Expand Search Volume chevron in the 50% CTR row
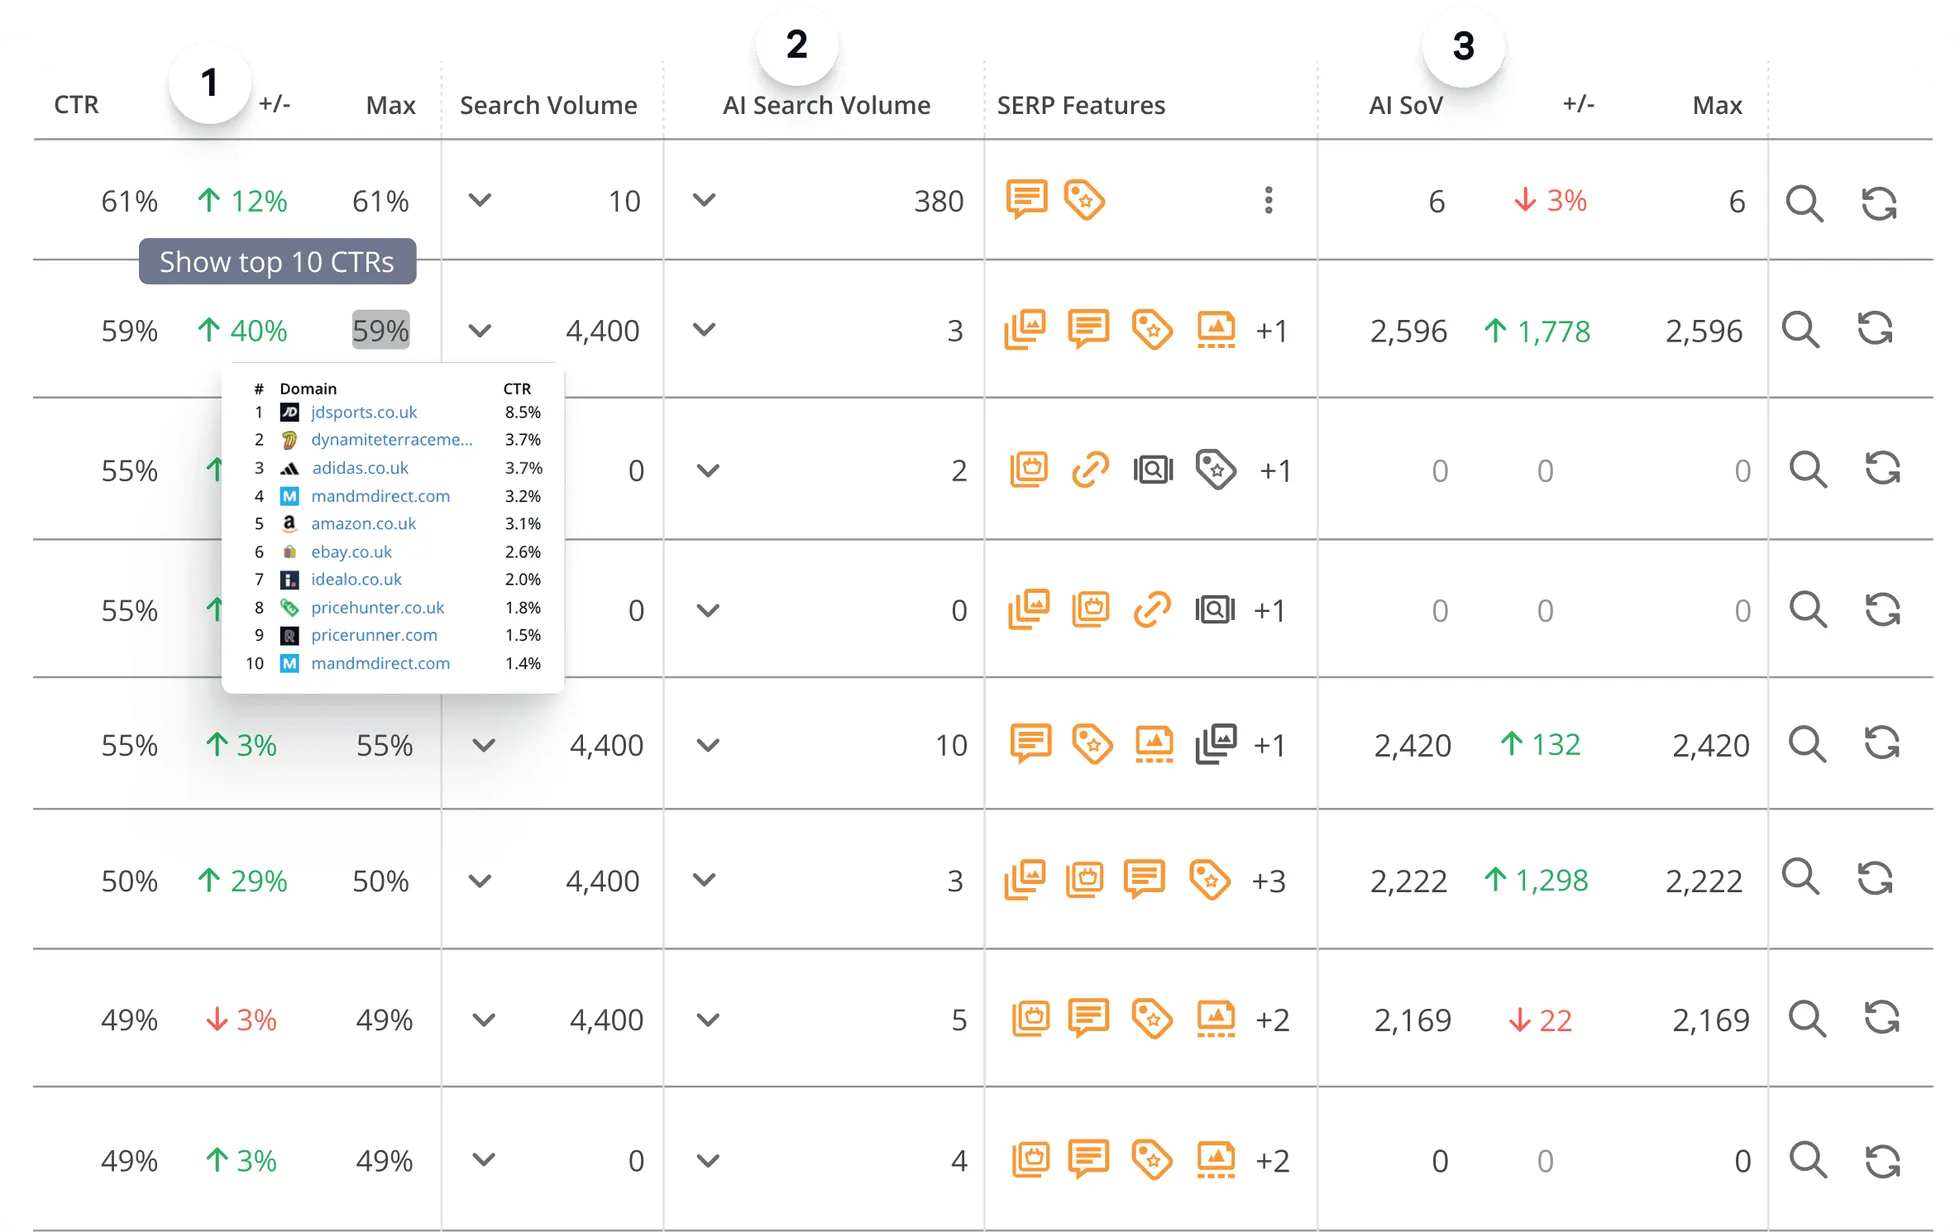This screenshot has width=1960, height=1232. click(x=480, y=881)
